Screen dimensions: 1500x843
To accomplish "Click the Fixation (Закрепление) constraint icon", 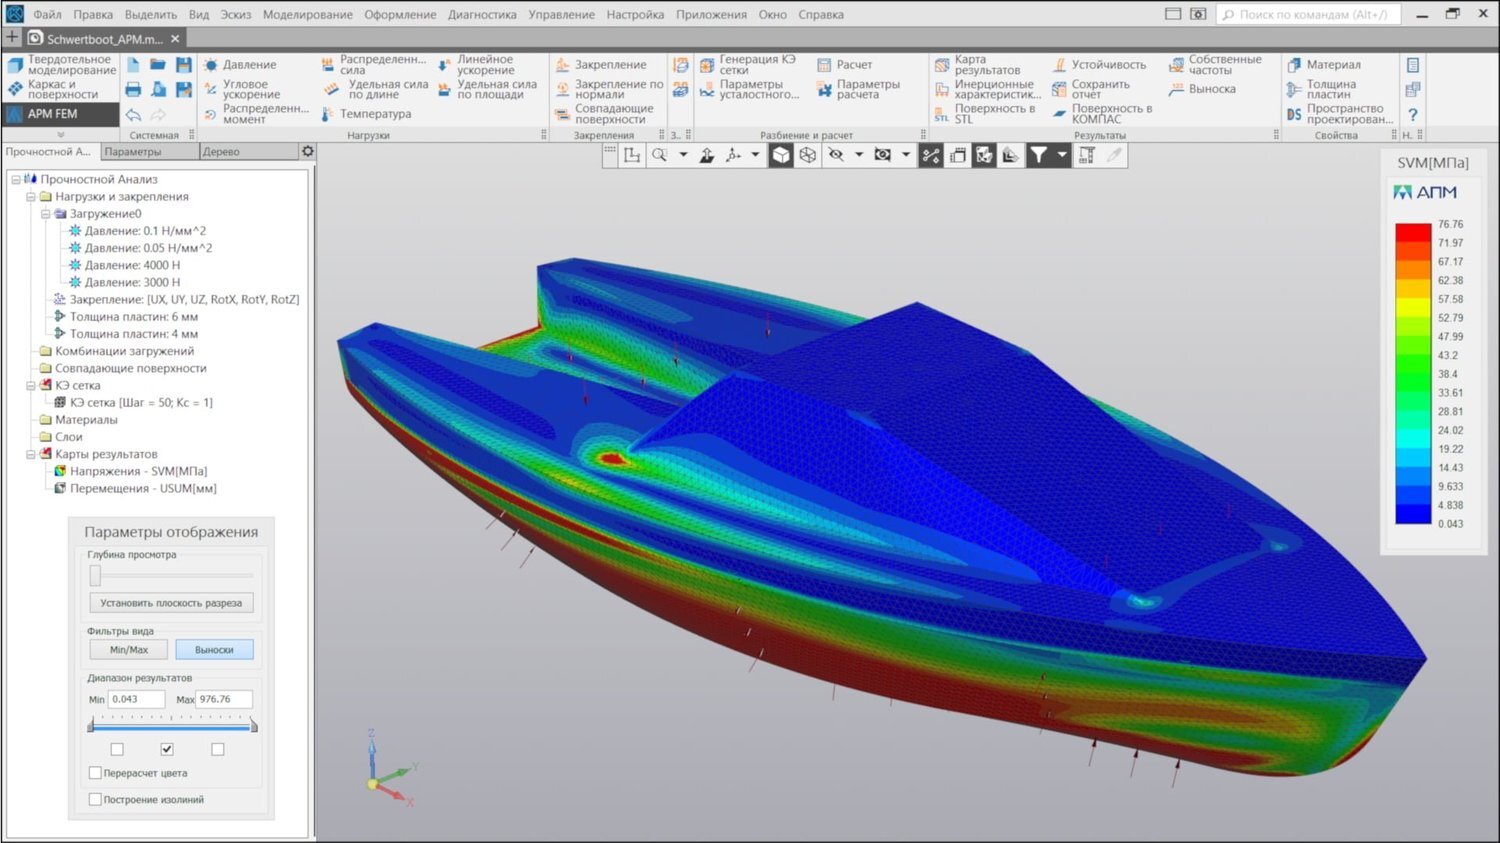I will pyautogui.click(x=563, y=65).
